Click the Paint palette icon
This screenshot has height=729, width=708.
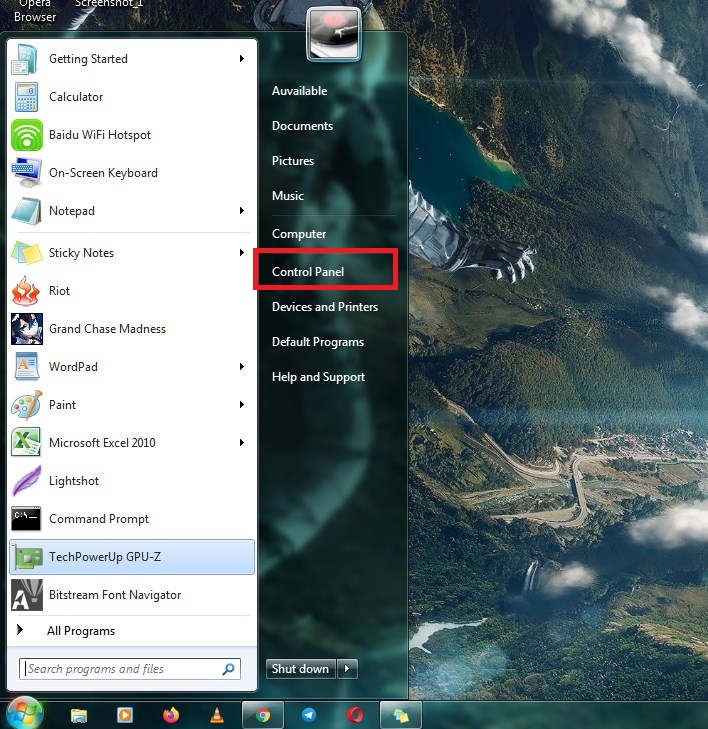26,405
